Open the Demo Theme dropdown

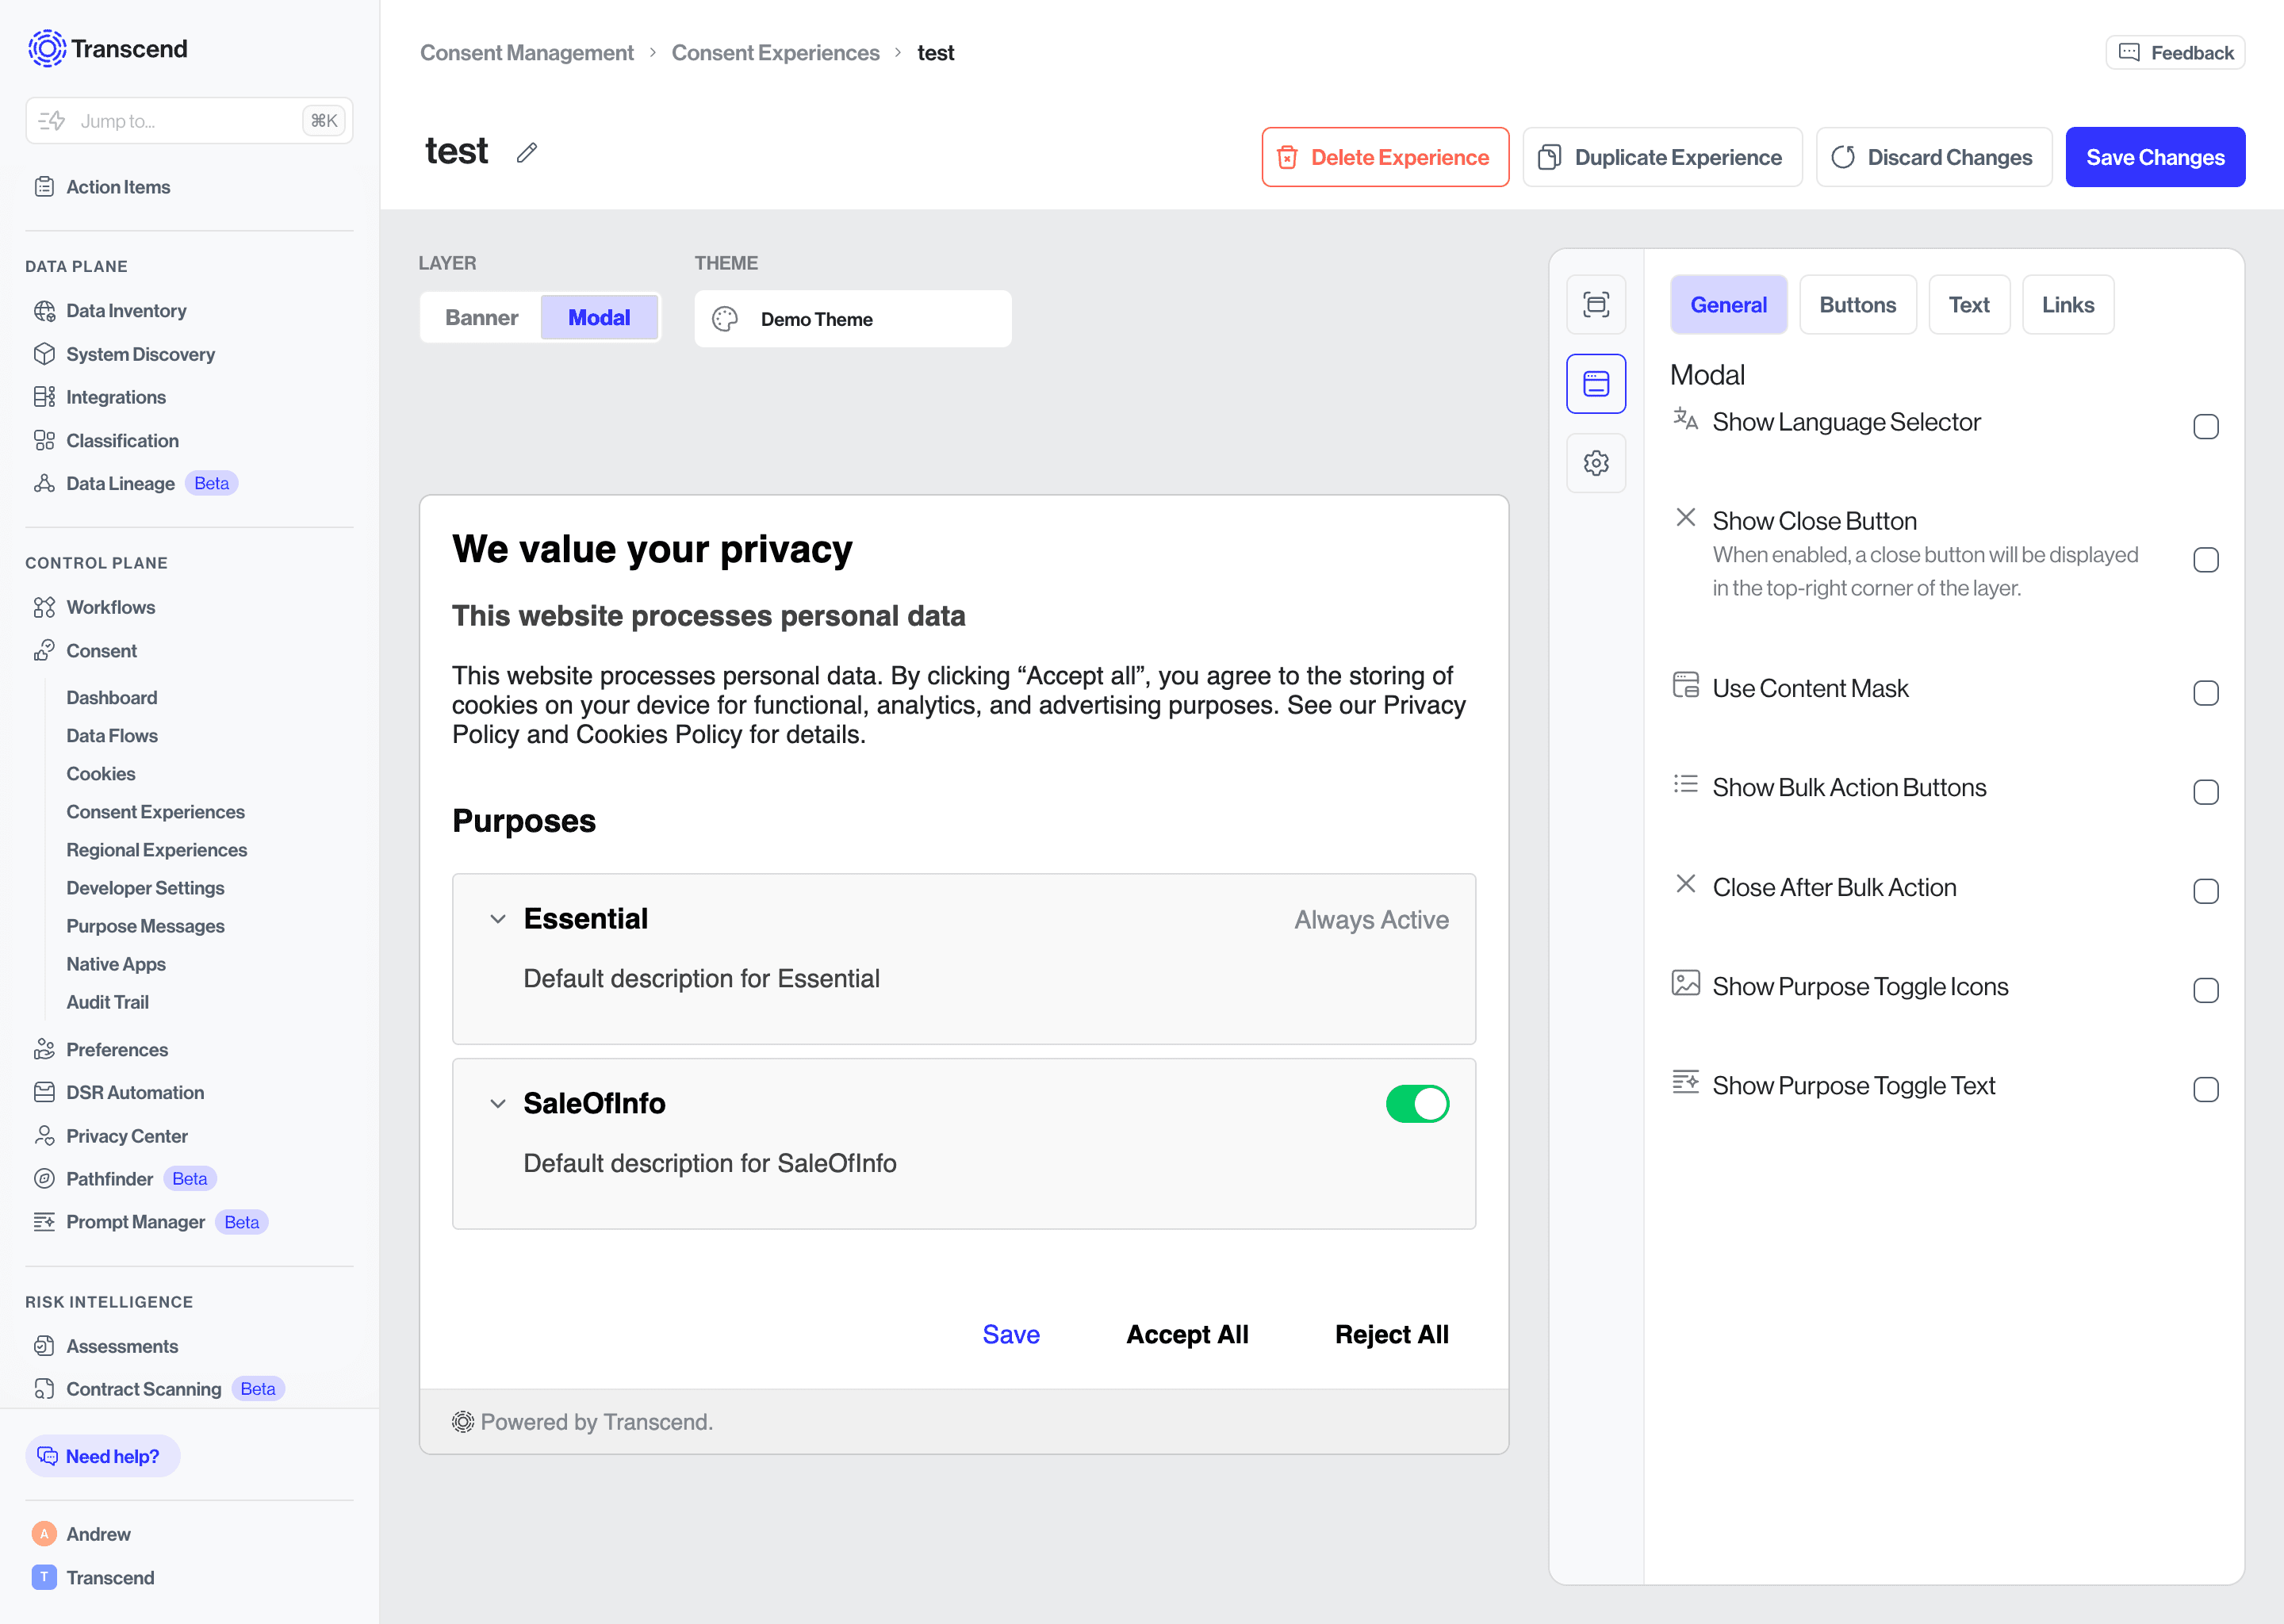tap(853, 319)
